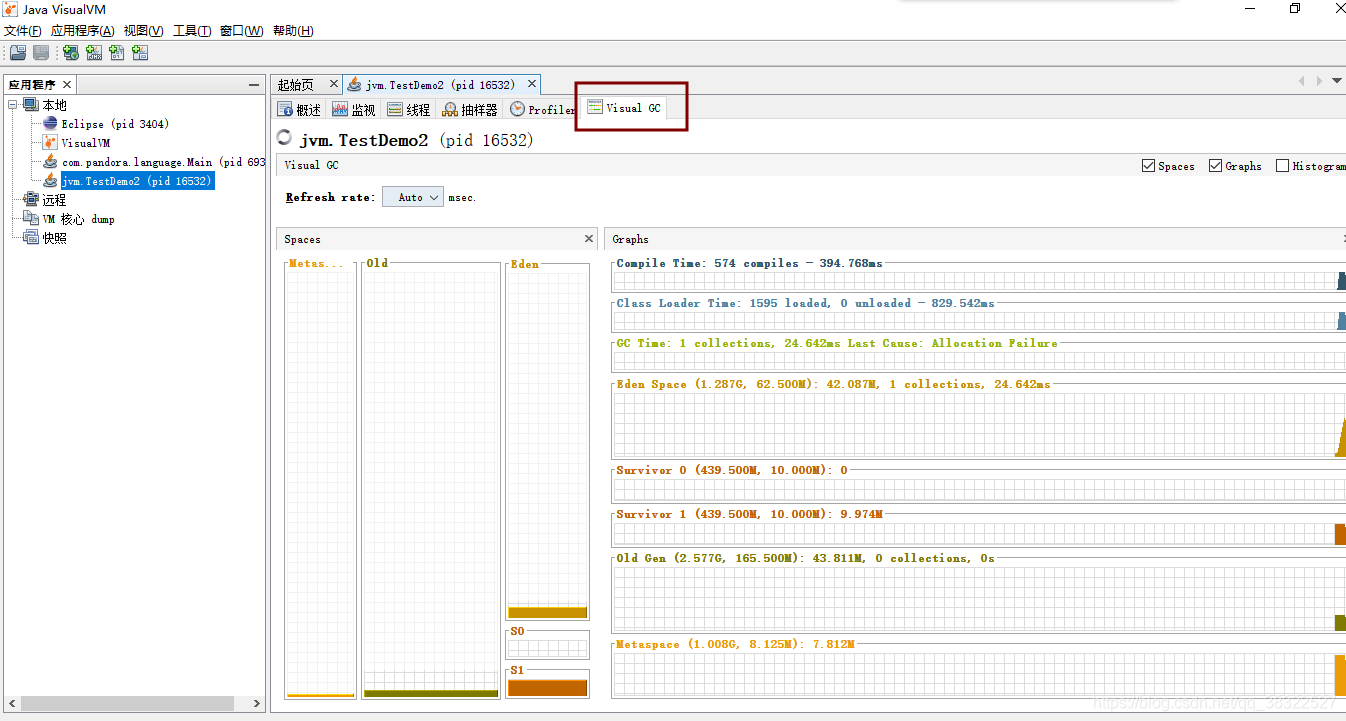The image size is (1346, 721).
Task: Click the loading spinner beside jvm.TestDemo2 heading
Action: [284, 139]
